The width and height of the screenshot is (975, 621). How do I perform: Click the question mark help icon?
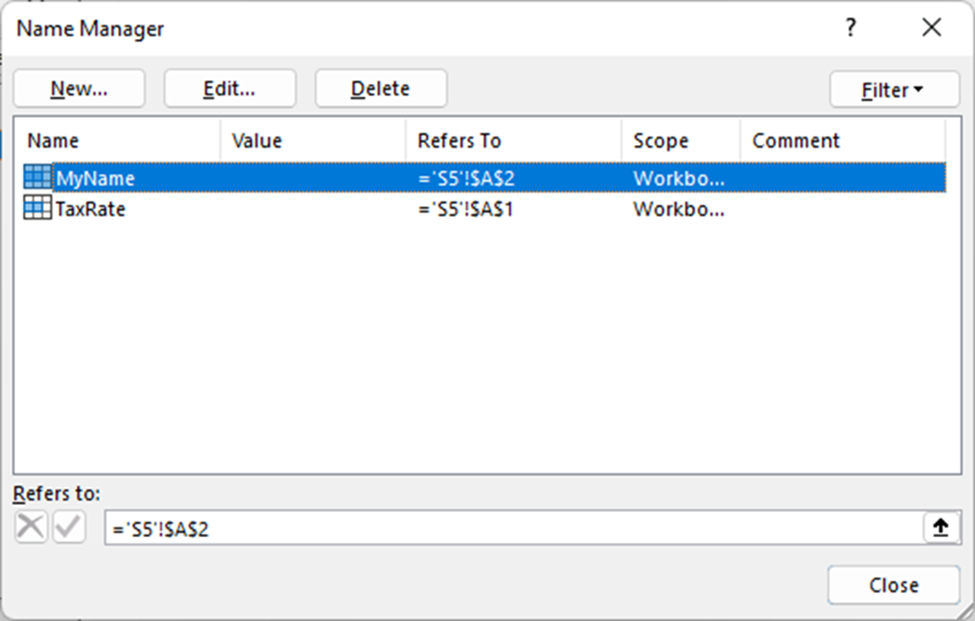[850, 28]
